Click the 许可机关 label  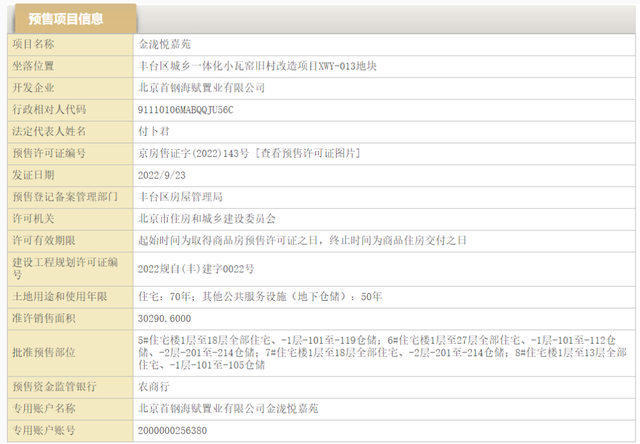pyautogui.click(x=33, y=219)
